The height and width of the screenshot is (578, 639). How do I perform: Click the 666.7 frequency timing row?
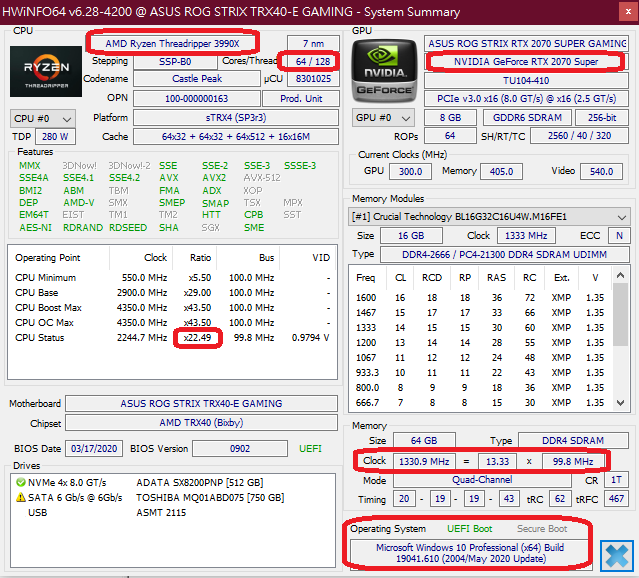pos(480,403)
